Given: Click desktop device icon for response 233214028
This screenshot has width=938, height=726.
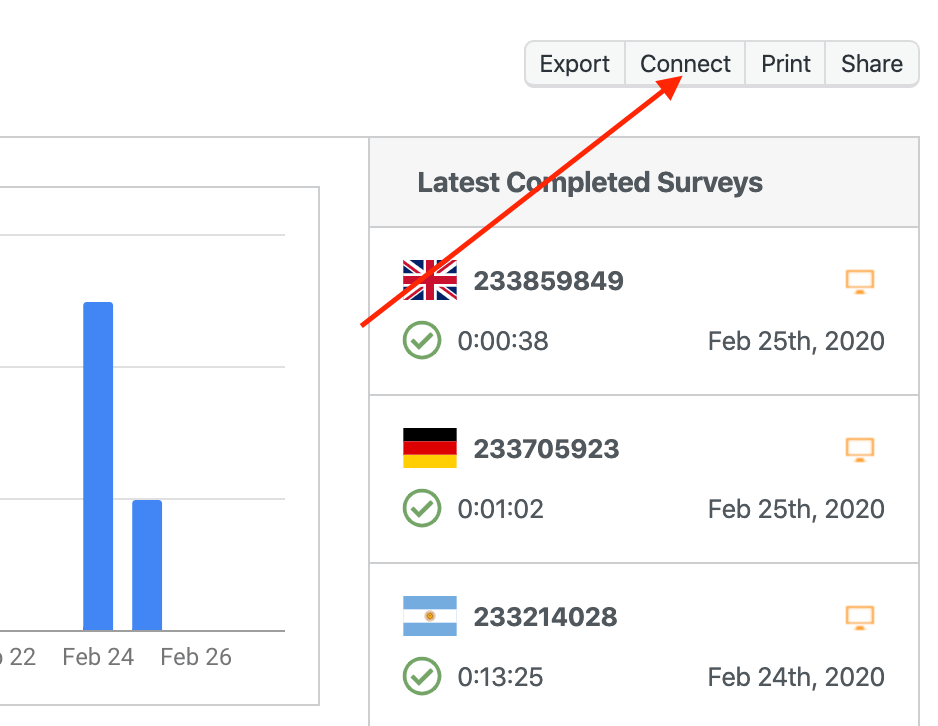Looking at the screenshot, I should tap(860, 617).
